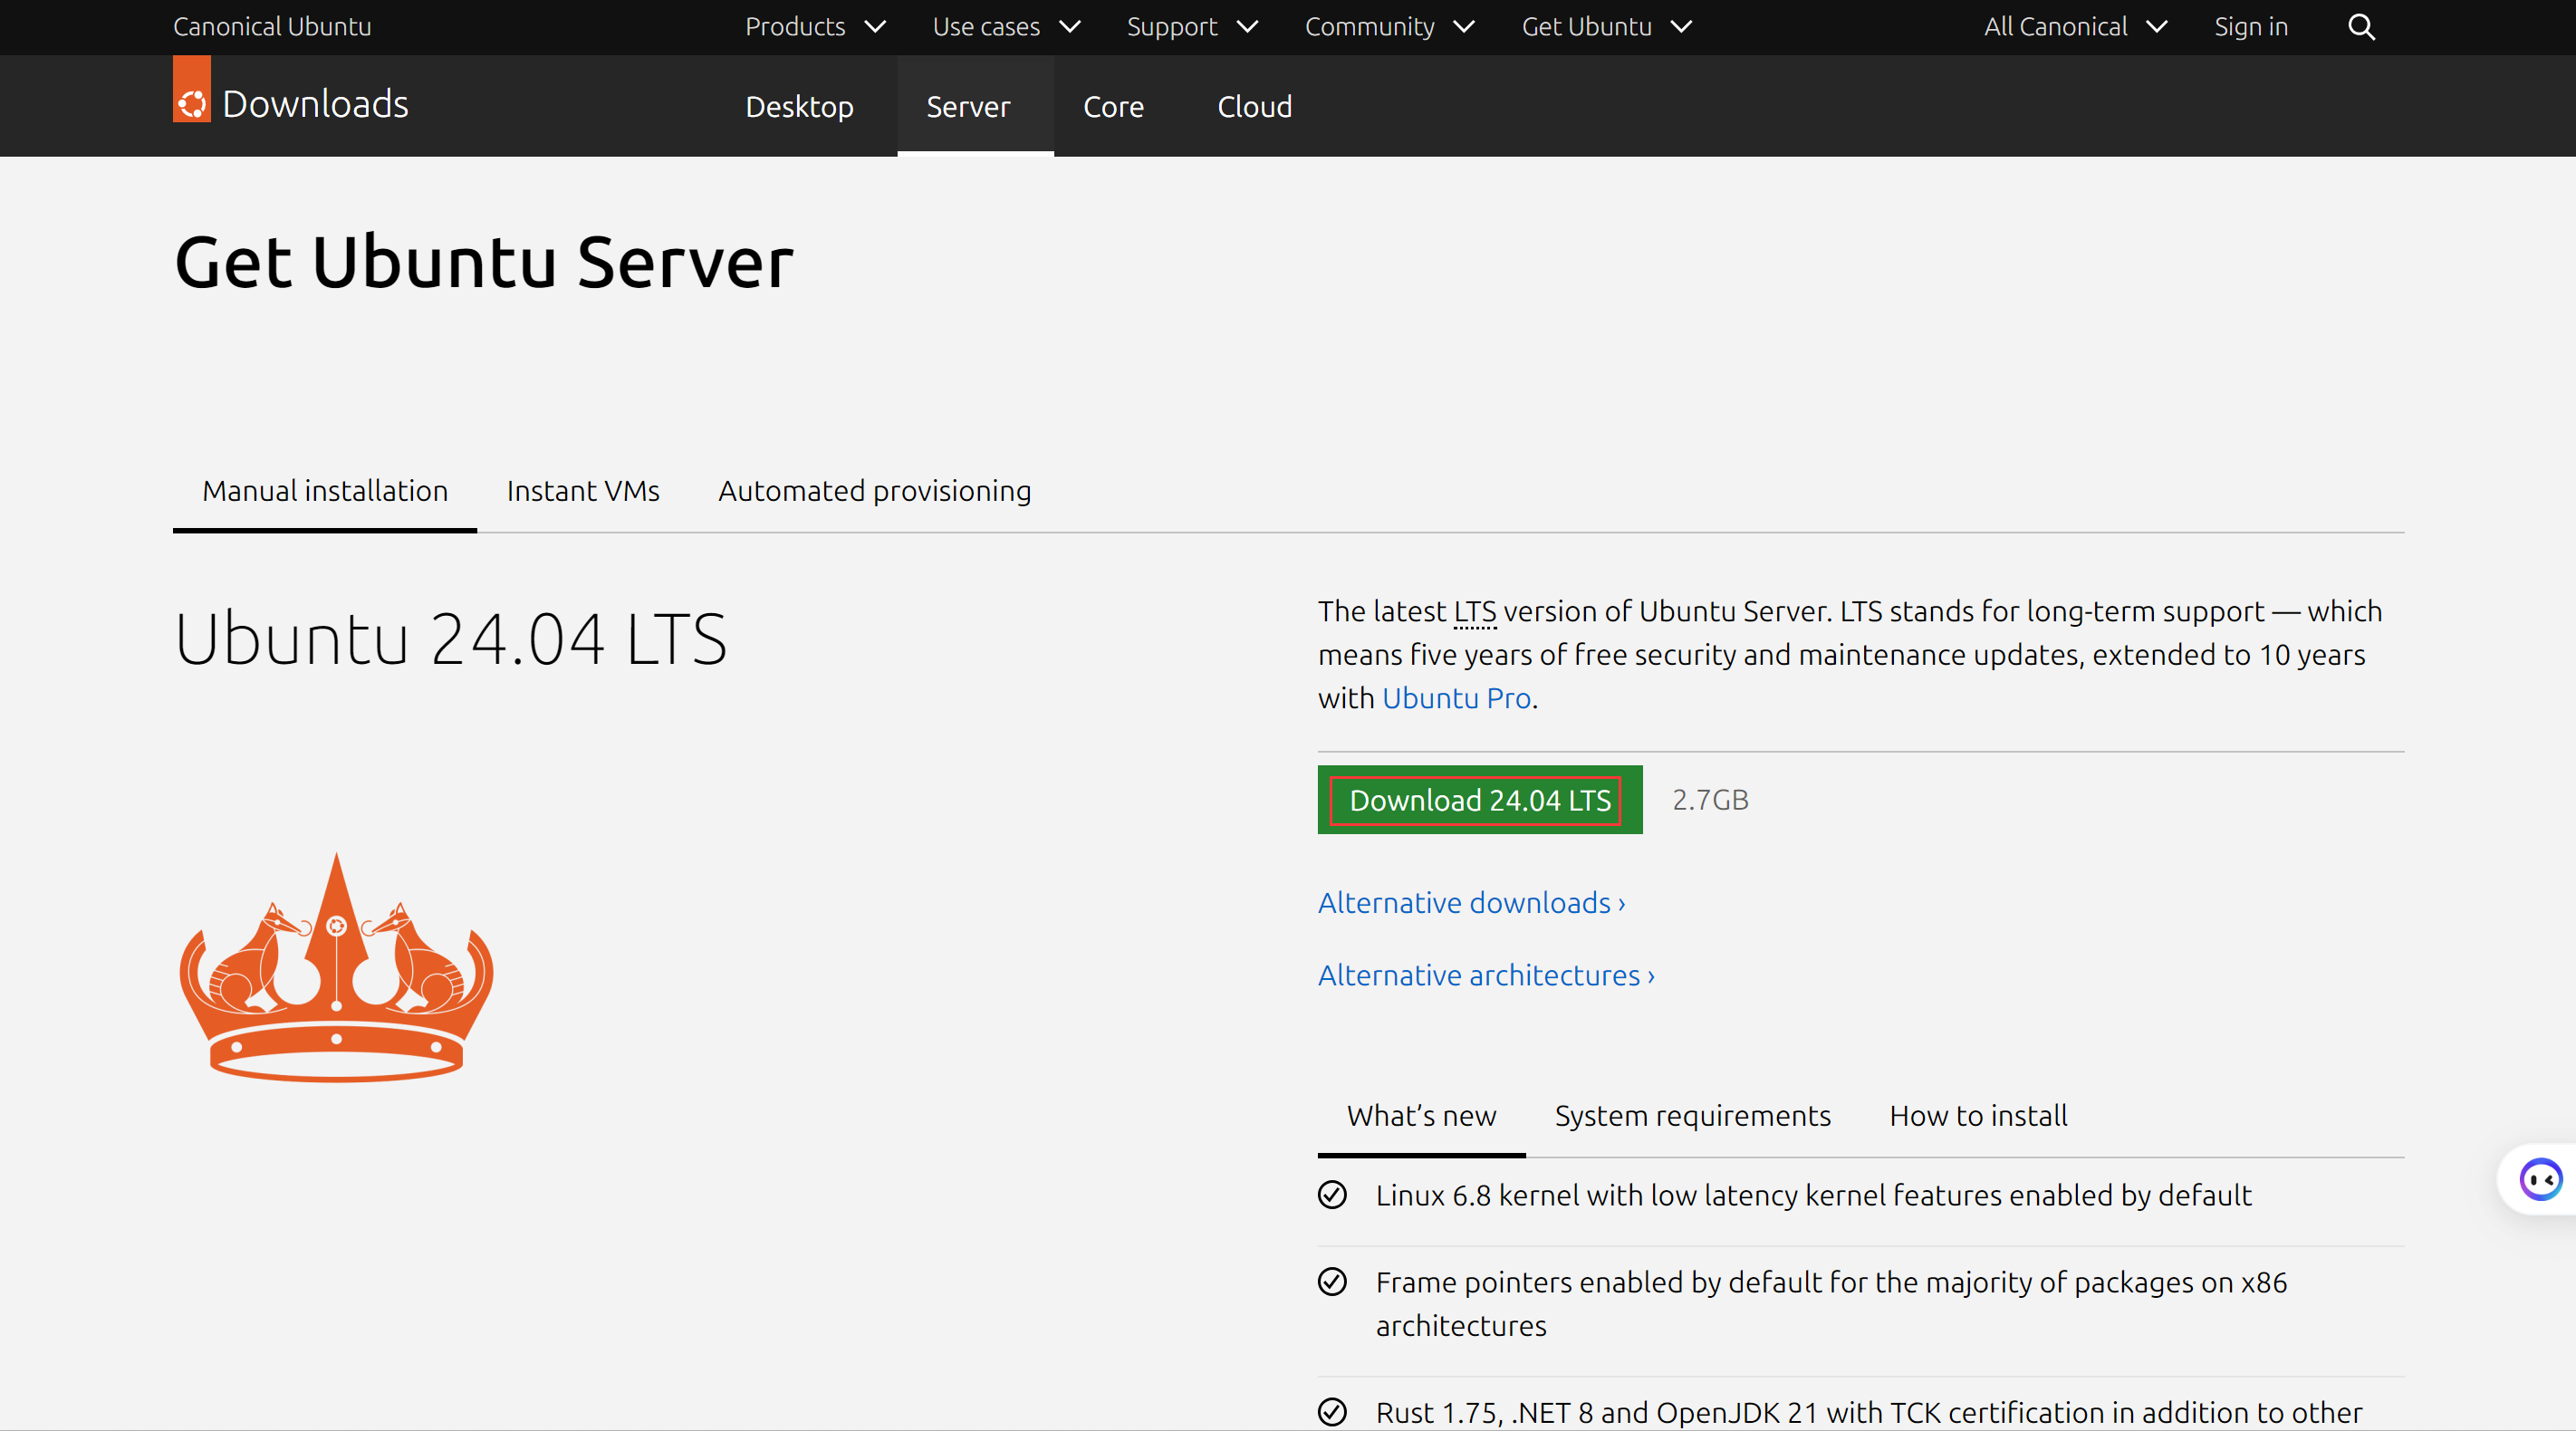Switch to the Core downloads tab
This screenshot has width=2576, height=1431.
pyautogui.click(x=1113, y=106)
